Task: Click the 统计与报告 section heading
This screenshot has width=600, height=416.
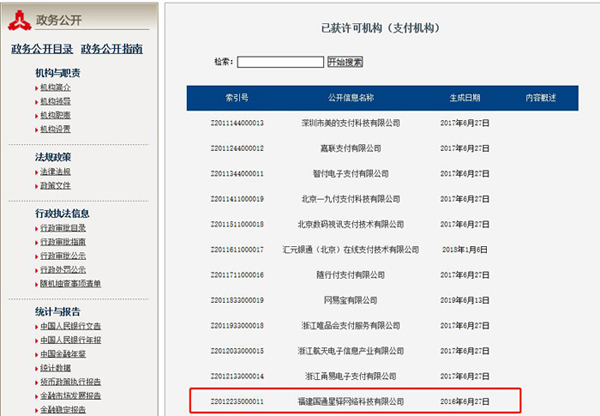Action: [x=58, y=312]
